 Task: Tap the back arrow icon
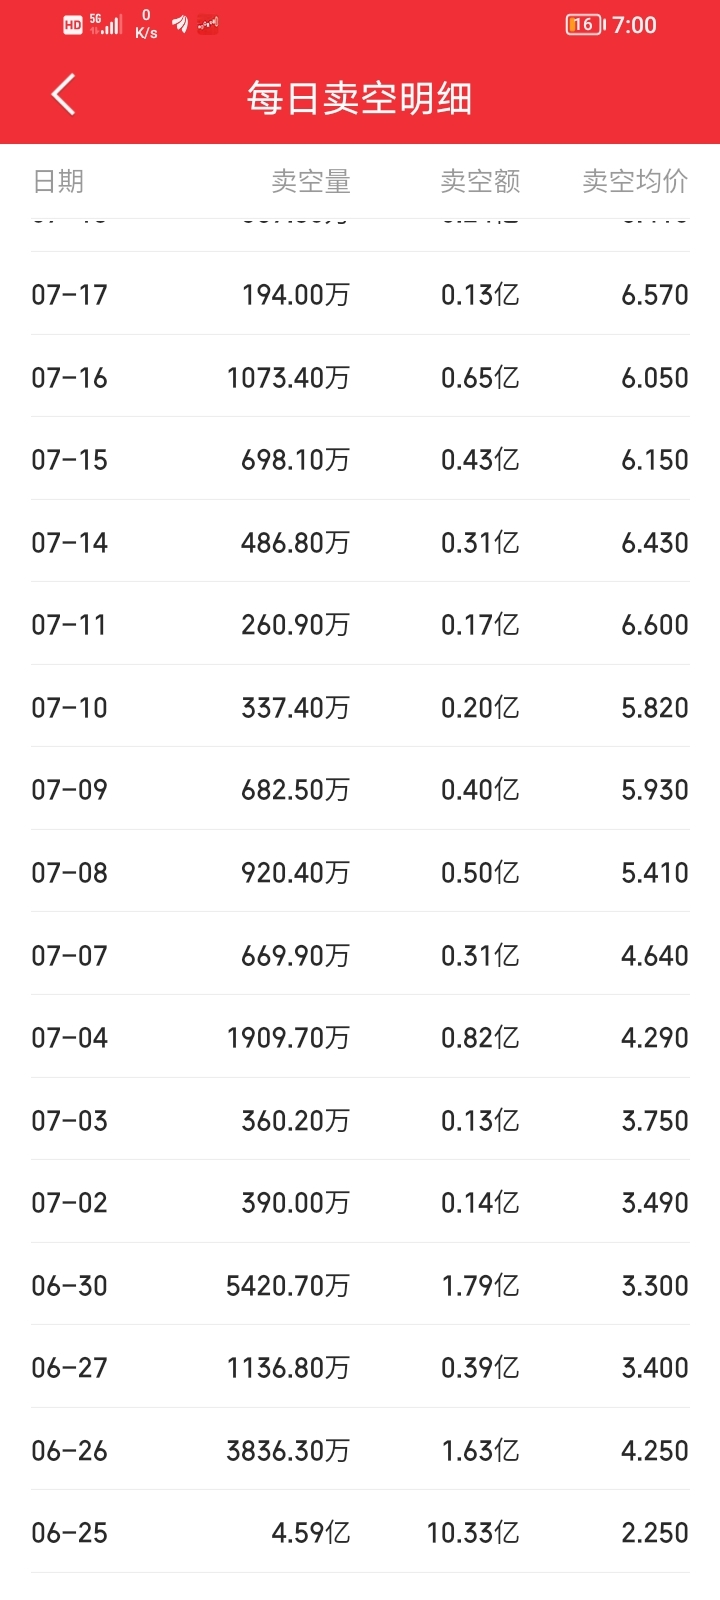[x=63, y=96]
